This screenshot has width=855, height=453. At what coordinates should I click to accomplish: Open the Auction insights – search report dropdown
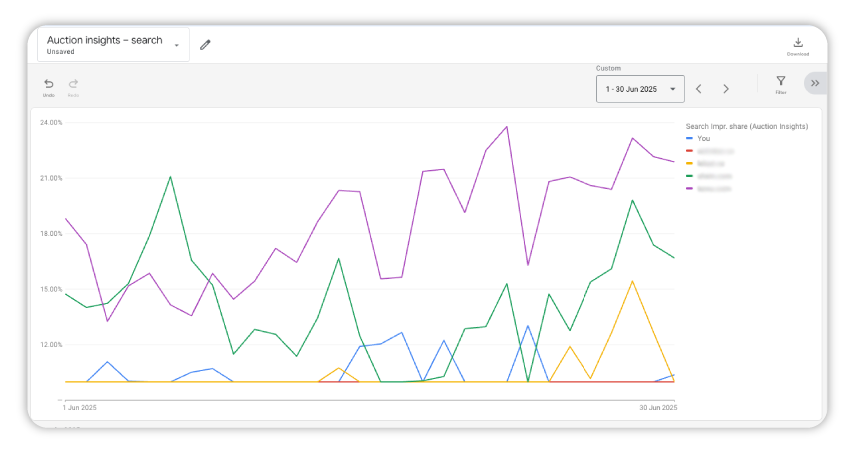(x=113, y=45)
